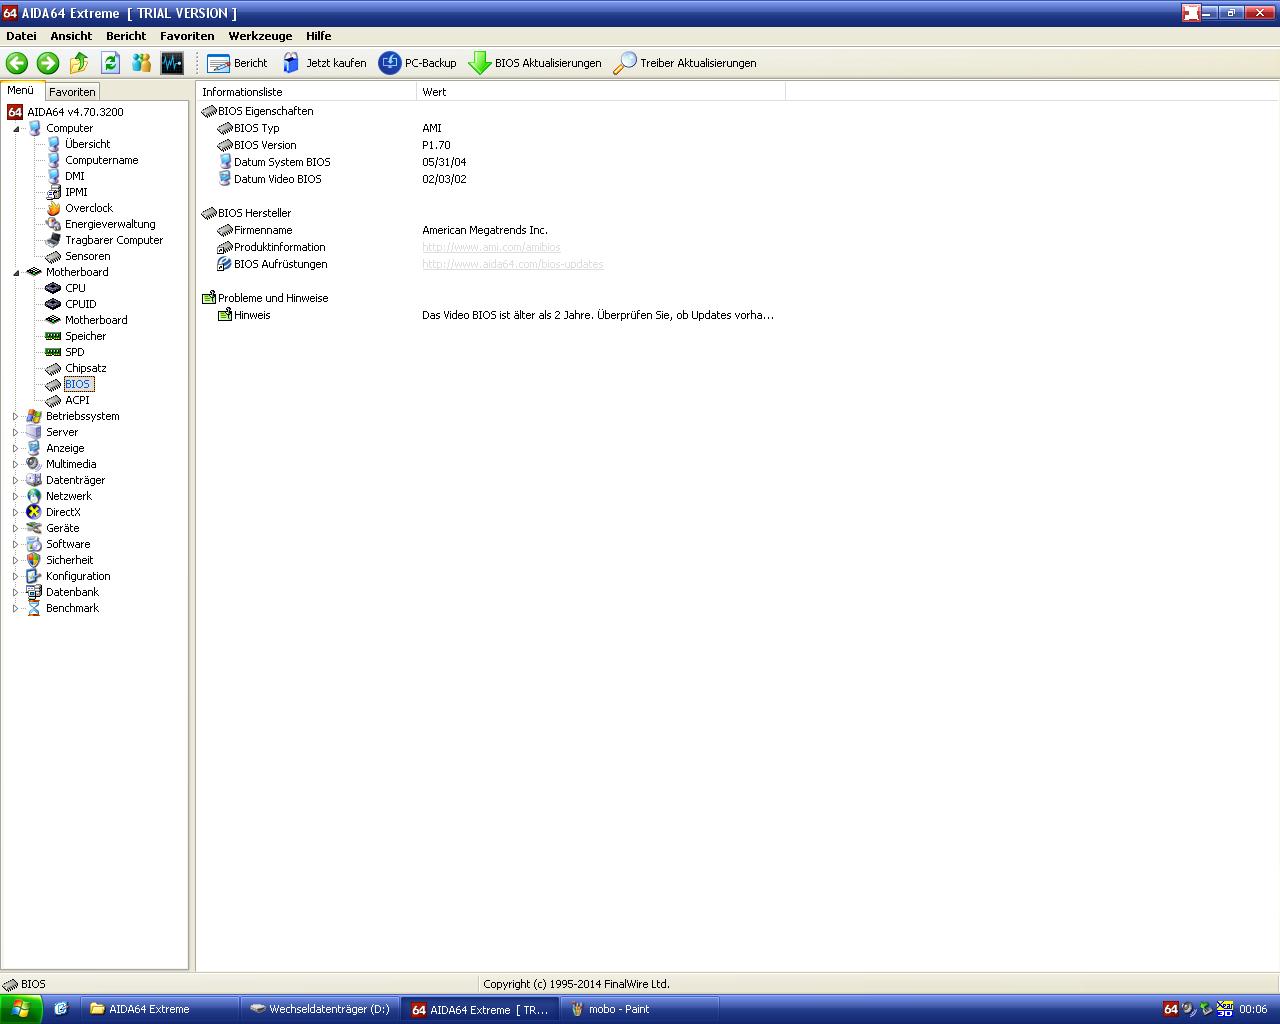Expand the Datenträger node
The image size is (1280, 1024).
point(16,480)
